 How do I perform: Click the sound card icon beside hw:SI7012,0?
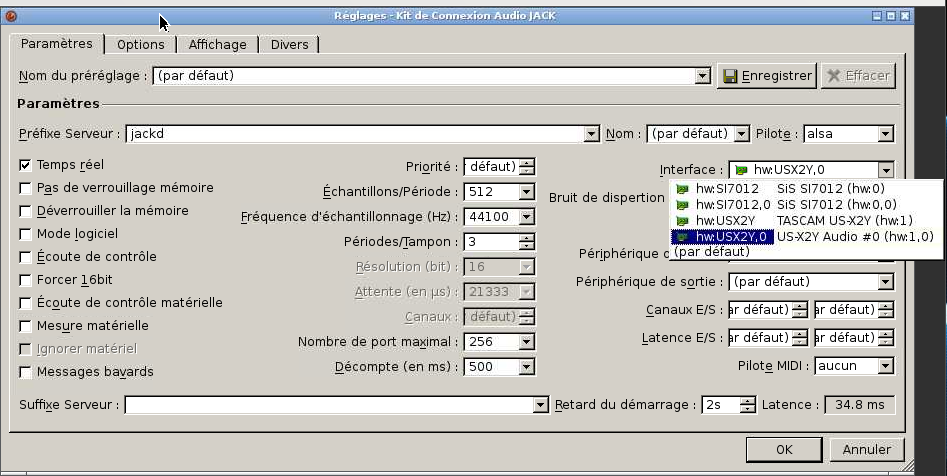(x=682, y=205)
